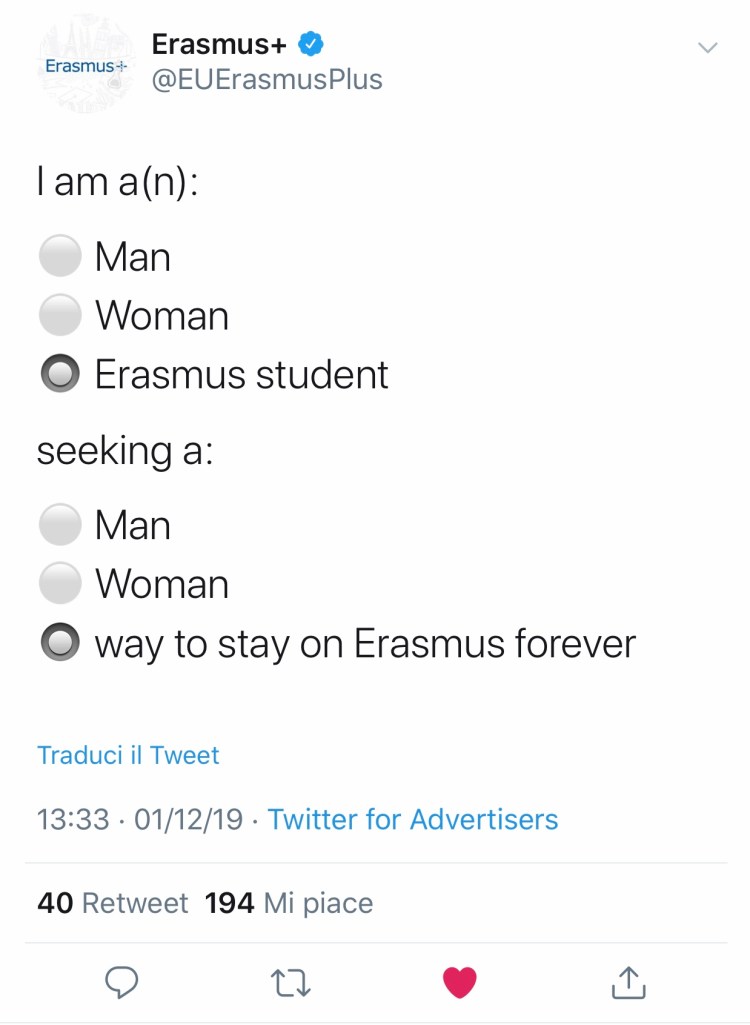This screenshot has height=1025, width=750.
Task: Open the @EUErasmusPlus handle
Action: click(x=267, y=80)
